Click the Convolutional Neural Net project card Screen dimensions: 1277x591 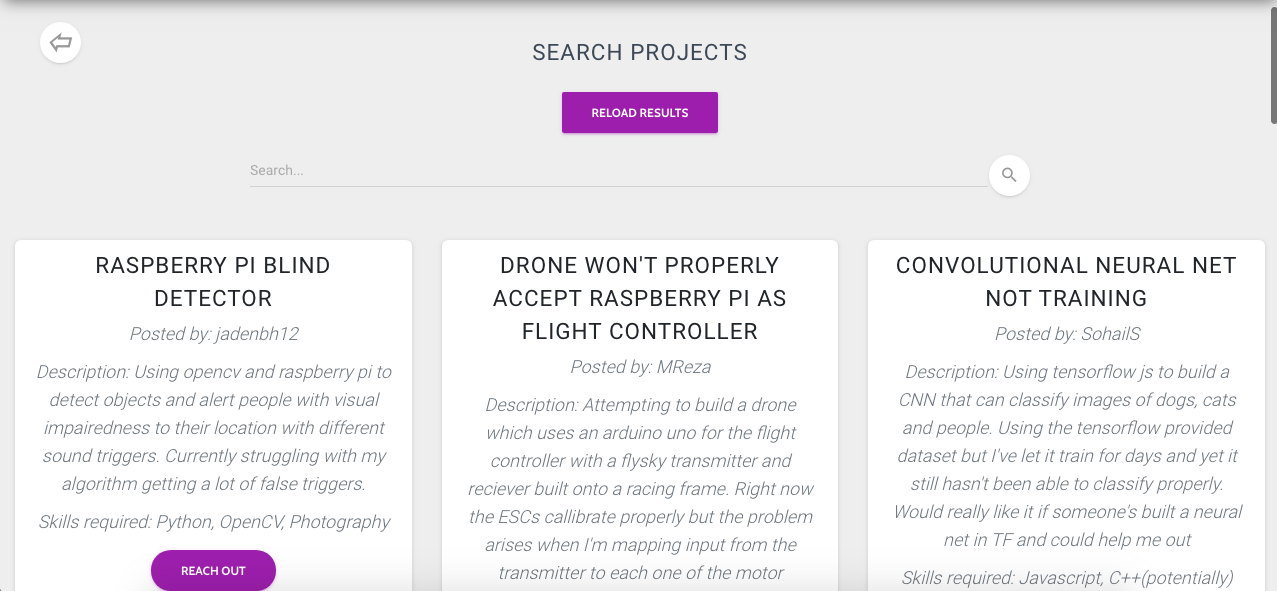tap(1066, 415)
